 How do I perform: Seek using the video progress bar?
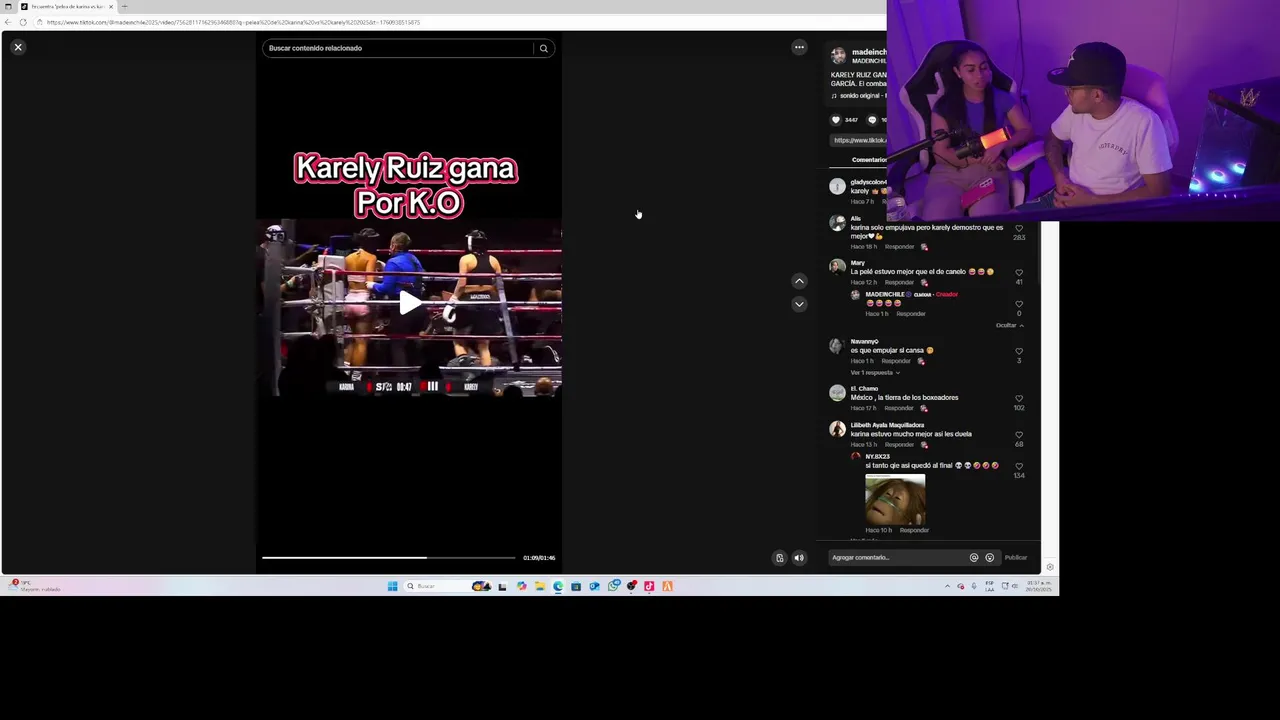click(389, 557)
